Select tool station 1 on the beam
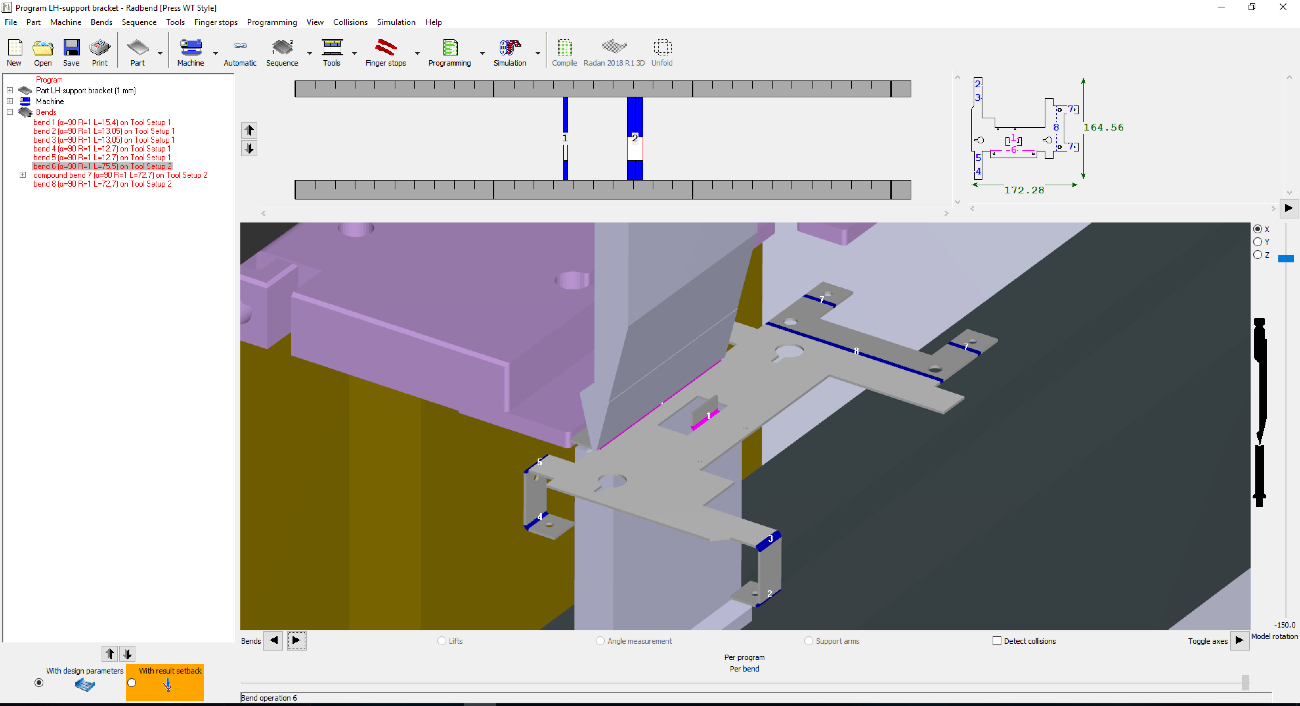The height and width of the screenshot is (706, 1300). [565, 138]
